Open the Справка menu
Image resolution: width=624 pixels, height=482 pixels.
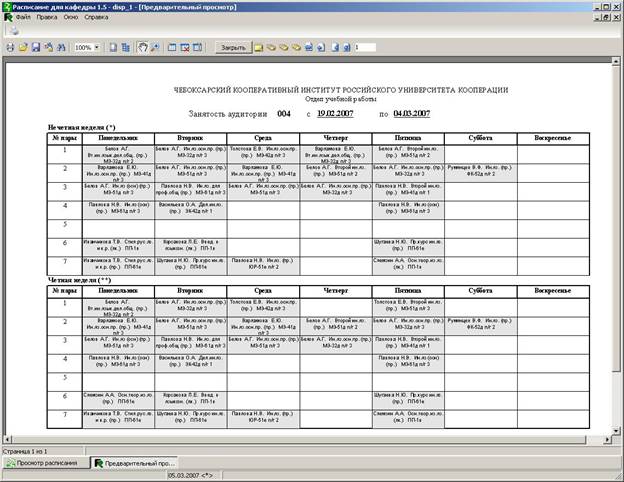pyautogui.click(x=98, y=19)
